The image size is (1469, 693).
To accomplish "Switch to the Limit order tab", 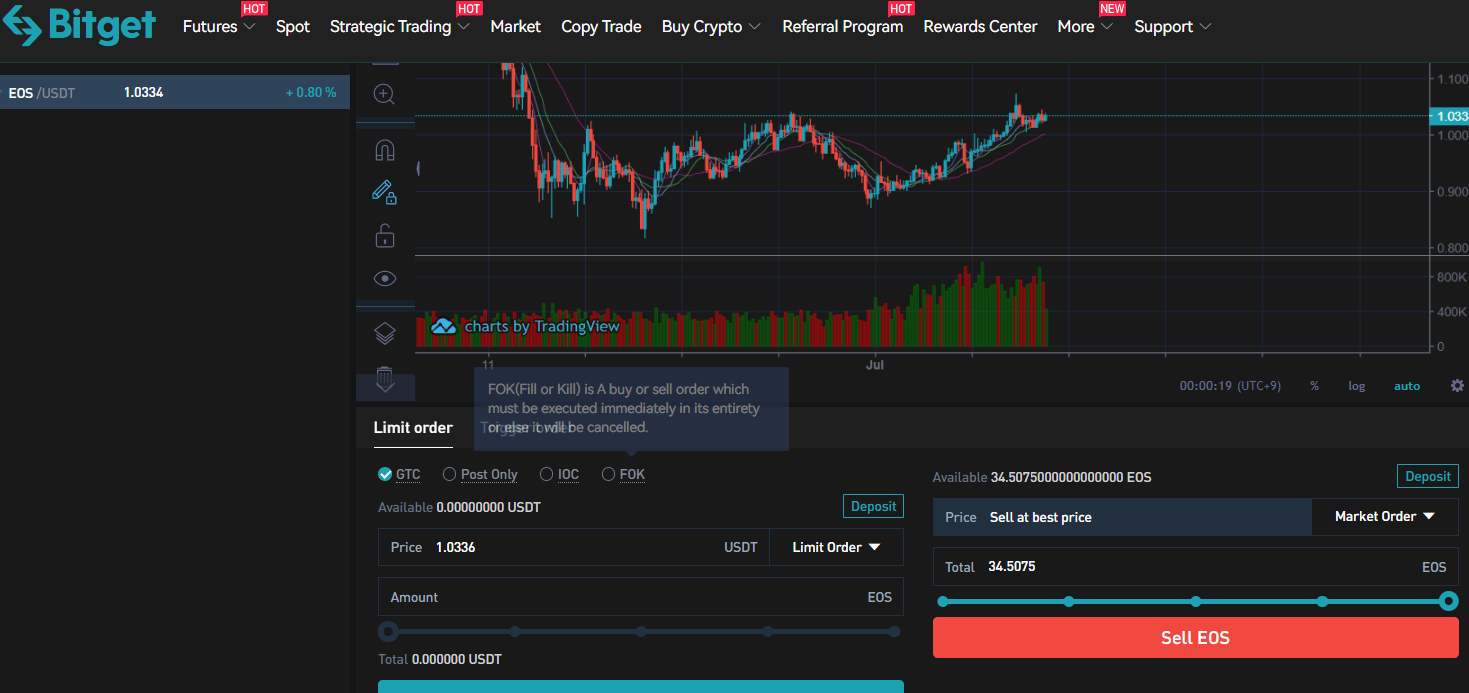I will pos(413,428).
